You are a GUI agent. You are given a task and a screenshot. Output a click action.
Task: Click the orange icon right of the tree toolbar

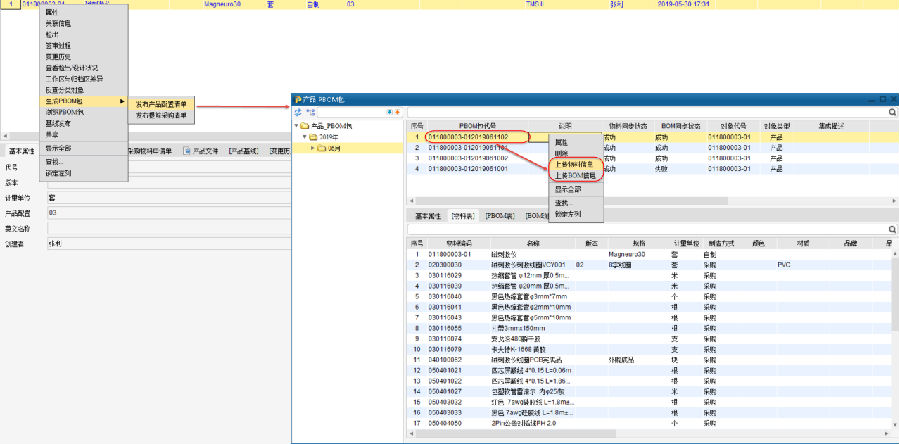click(397, 112)
